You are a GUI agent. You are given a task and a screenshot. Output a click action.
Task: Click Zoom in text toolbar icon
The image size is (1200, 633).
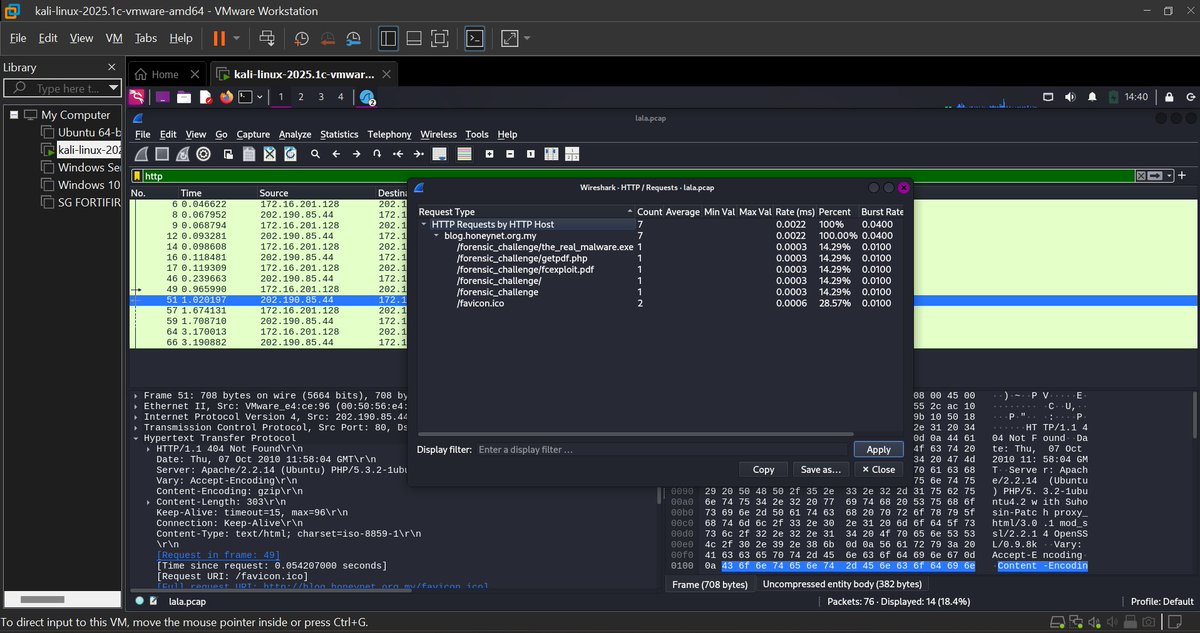(489, 154)
